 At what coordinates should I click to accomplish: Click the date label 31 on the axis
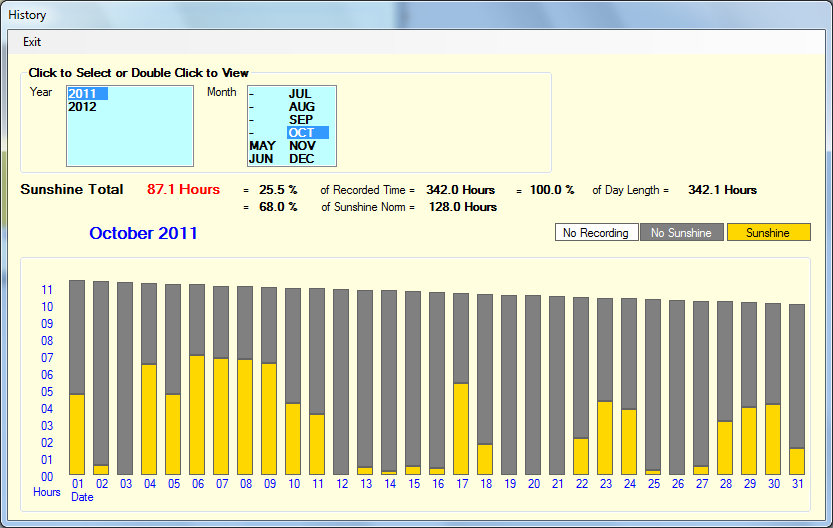(x=797, y=484)
